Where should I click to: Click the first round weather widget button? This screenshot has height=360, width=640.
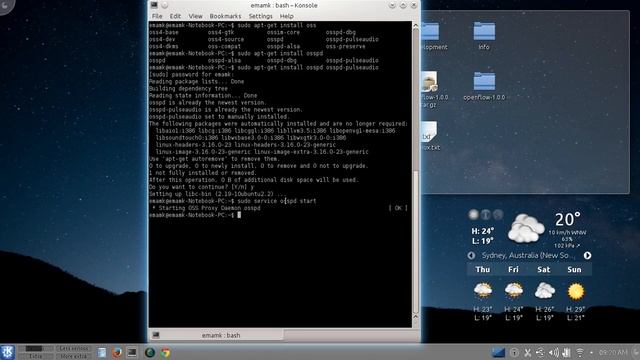click(x=473, y=214)
